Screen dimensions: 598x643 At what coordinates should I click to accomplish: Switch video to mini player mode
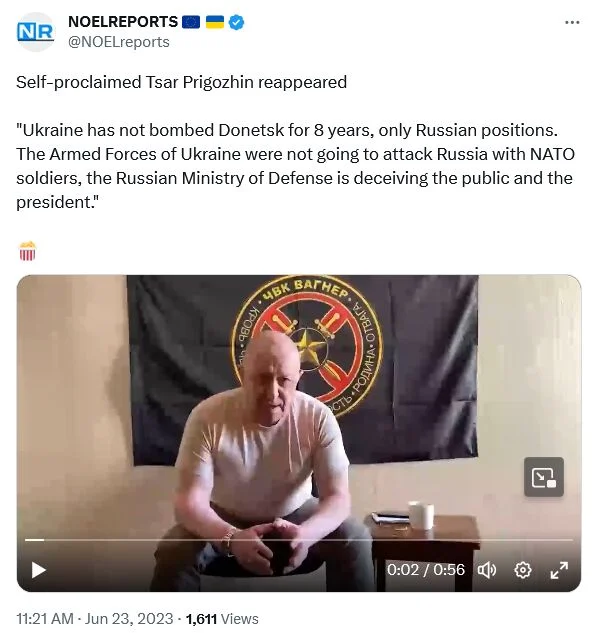coord(544,477)
